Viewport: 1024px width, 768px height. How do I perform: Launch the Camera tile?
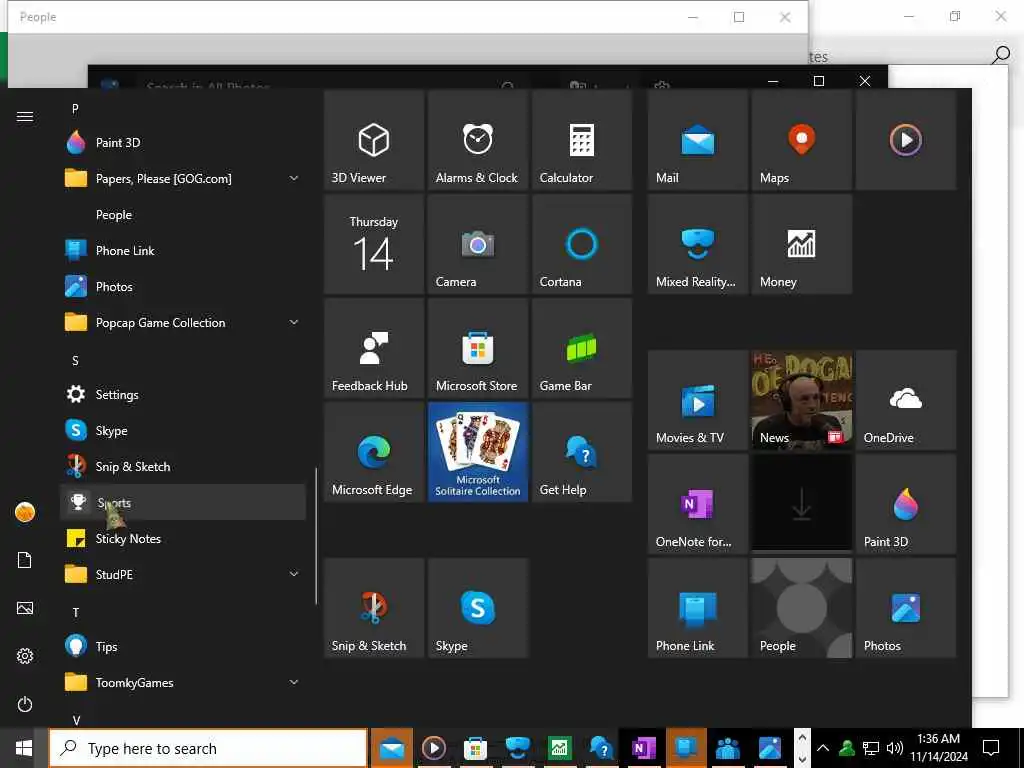click(477, 244)
